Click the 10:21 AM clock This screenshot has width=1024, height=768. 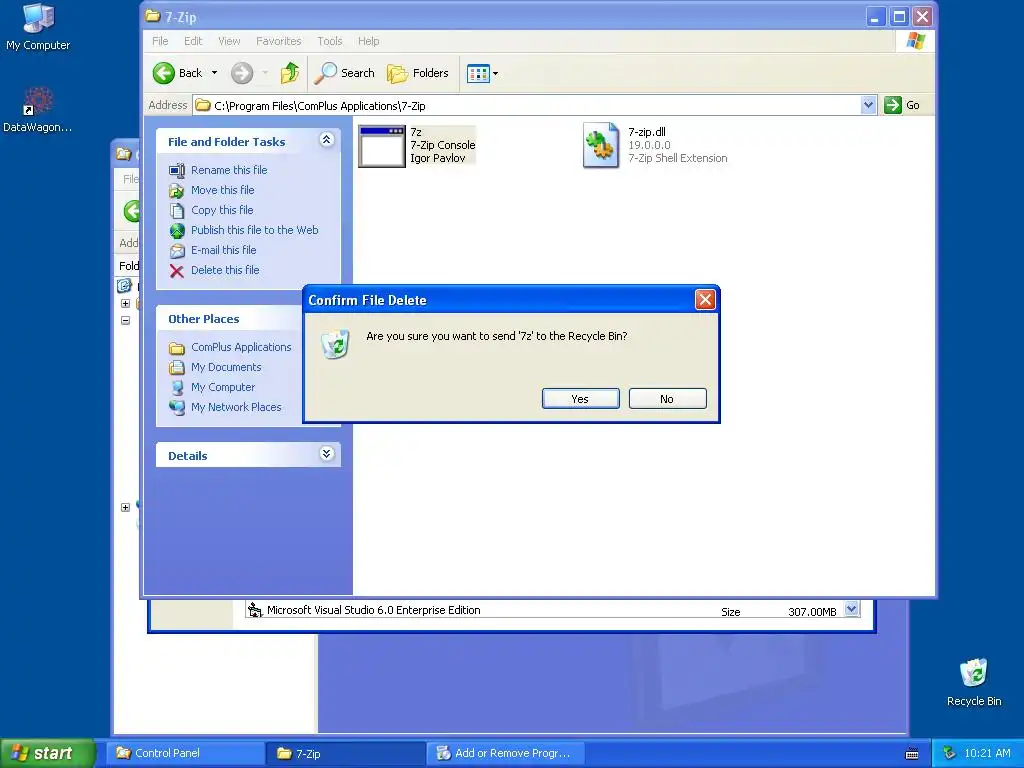tap(987, 753)
